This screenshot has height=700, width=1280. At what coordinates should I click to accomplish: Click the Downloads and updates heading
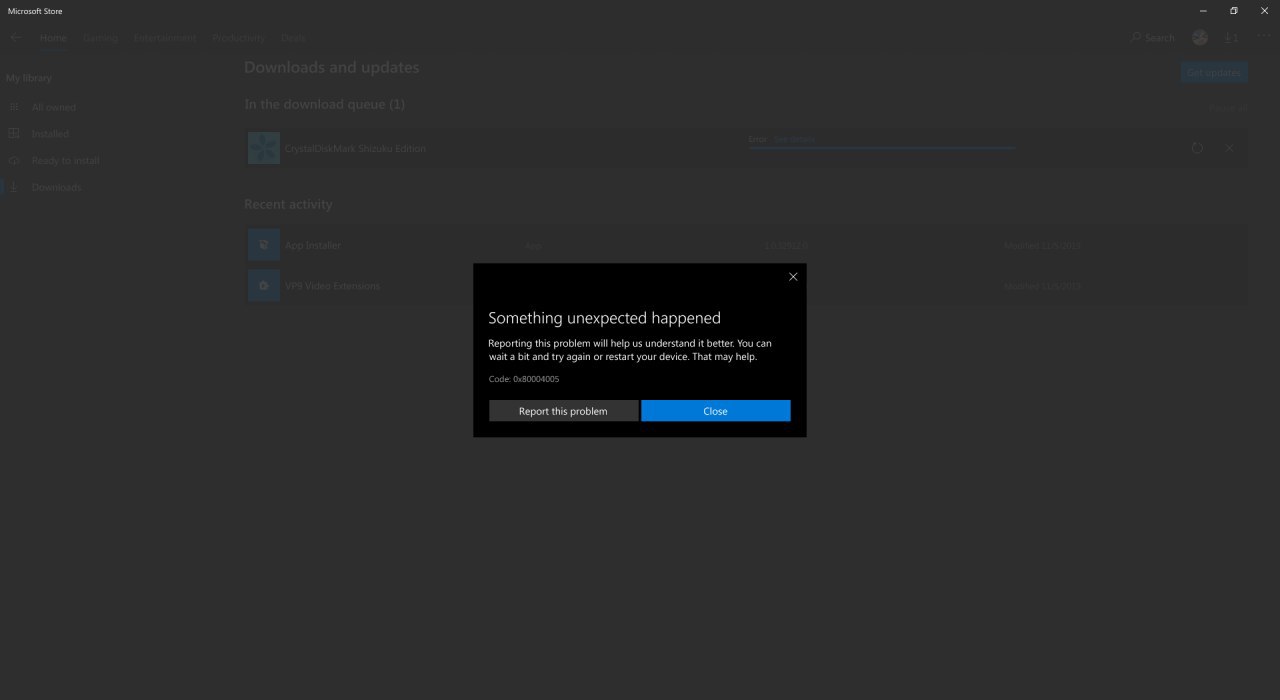click(x=332, y=68)
